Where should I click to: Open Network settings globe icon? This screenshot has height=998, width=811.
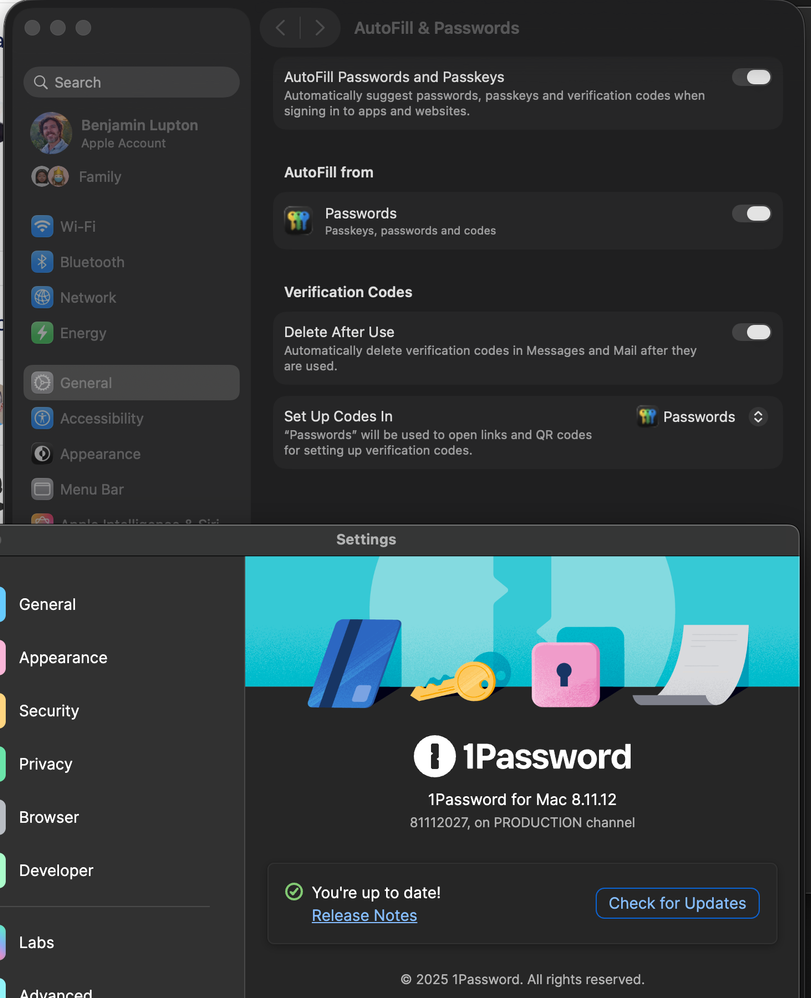pyautogui.click(x=42, y=298)
